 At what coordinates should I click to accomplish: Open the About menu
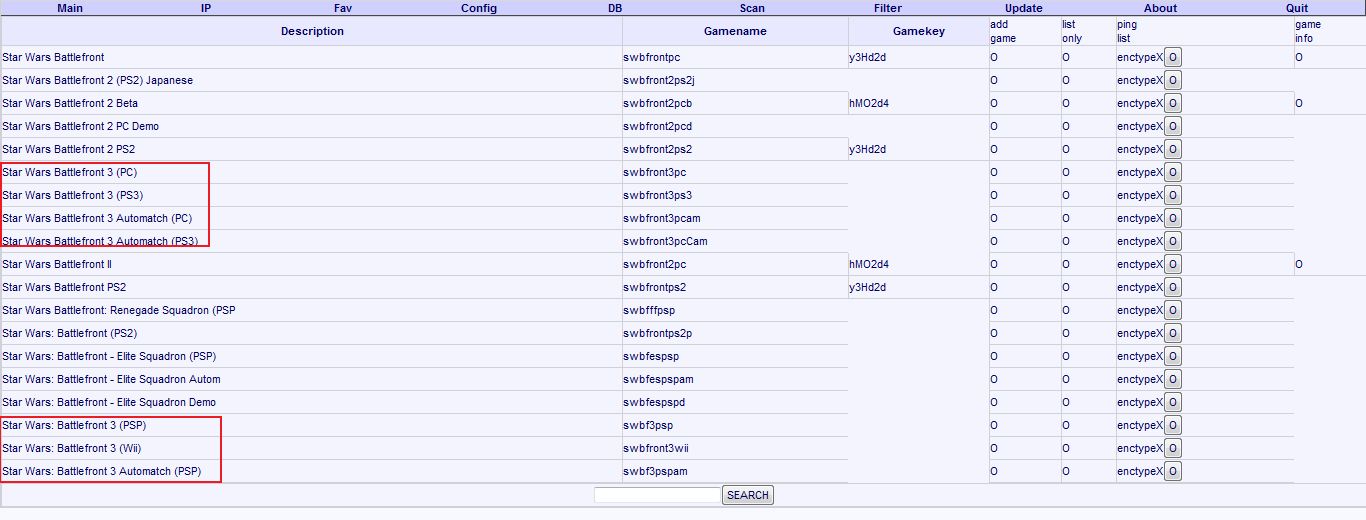pos(1161,8)
